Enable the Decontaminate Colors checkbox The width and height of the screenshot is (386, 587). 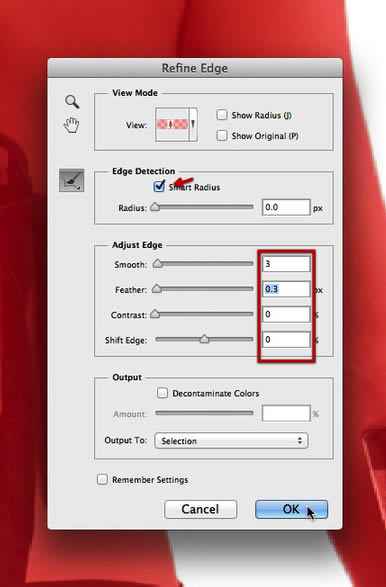[162, 393]
